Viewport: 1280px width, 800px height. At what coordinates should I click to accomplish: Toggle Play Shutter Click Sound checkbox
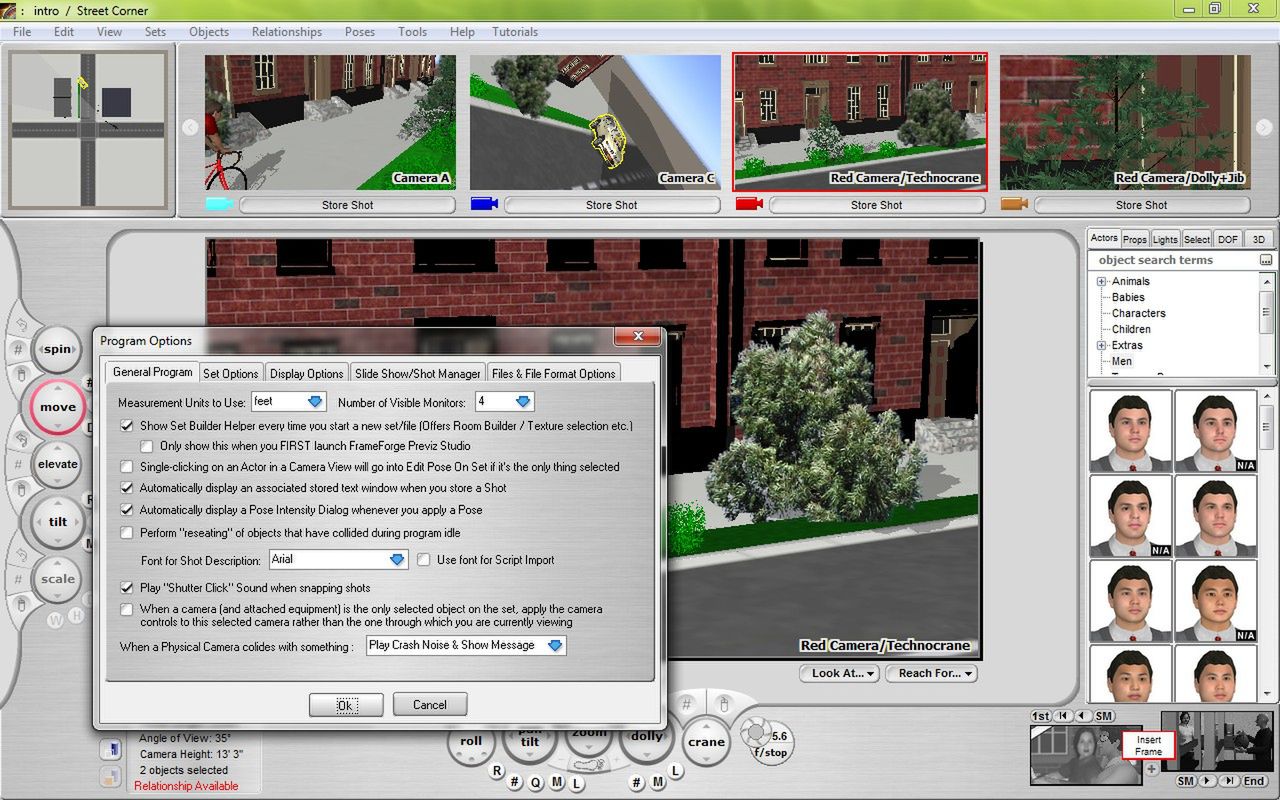[127, 588]
